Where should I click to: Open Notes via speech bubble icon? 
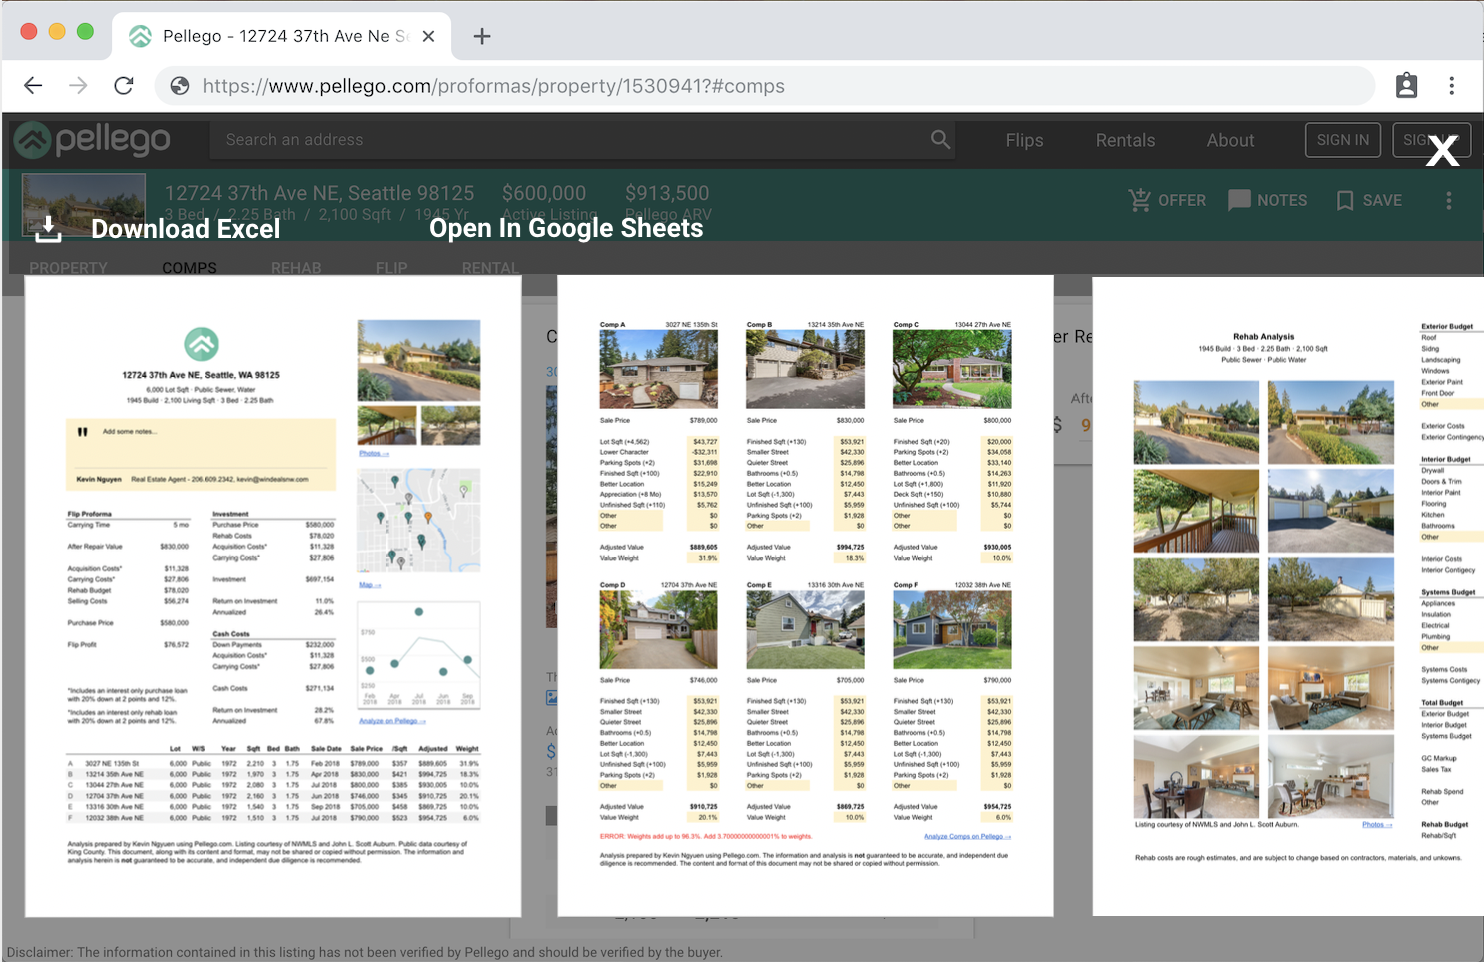[x=1239, y=200]
